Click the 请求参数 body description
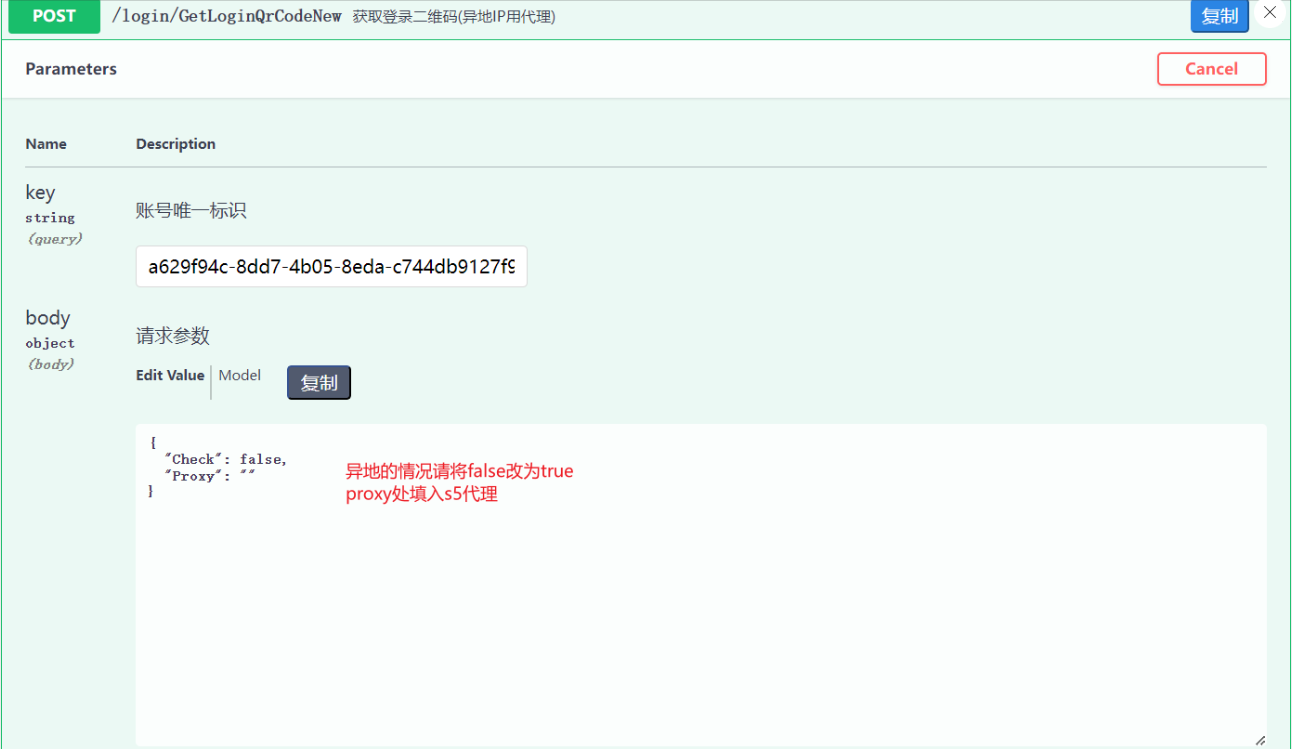The width and height of the screenshot is (1292, 749). pos(173,336)
